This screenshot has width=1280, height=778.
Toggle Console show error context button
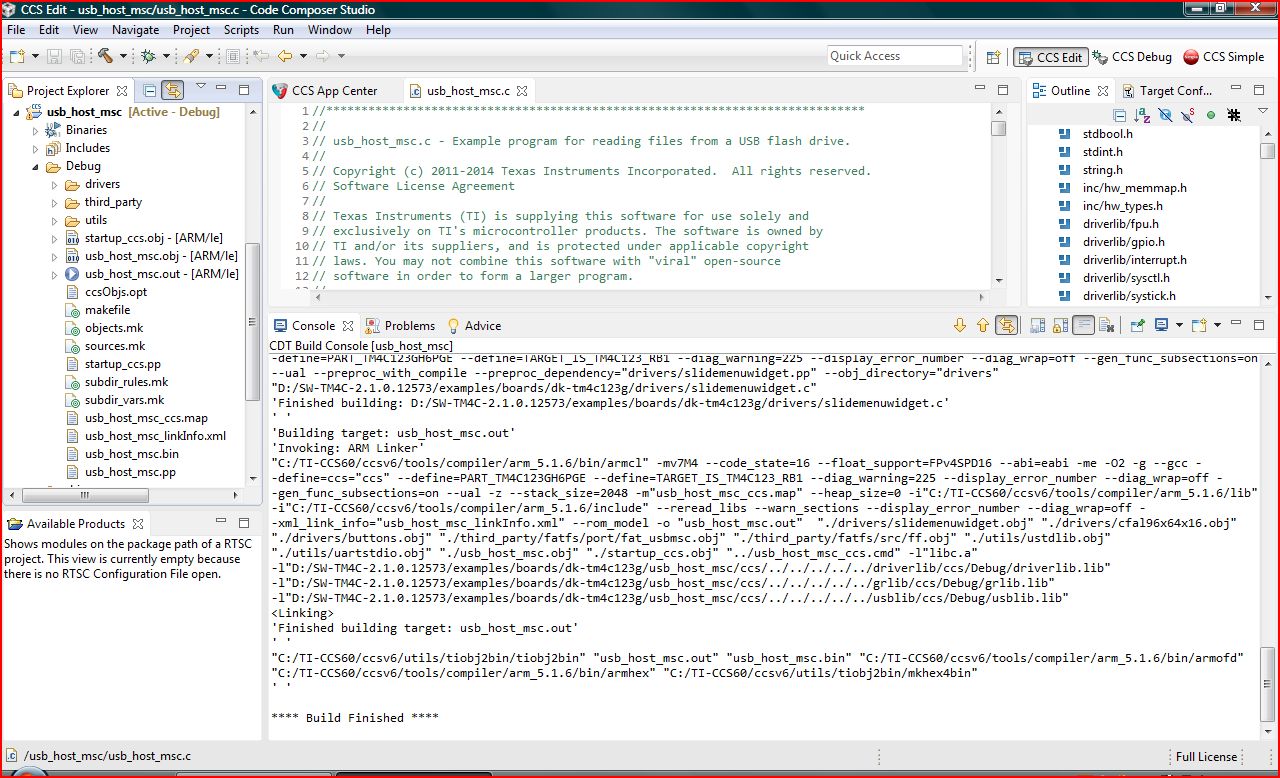[x=1006, y=325]
